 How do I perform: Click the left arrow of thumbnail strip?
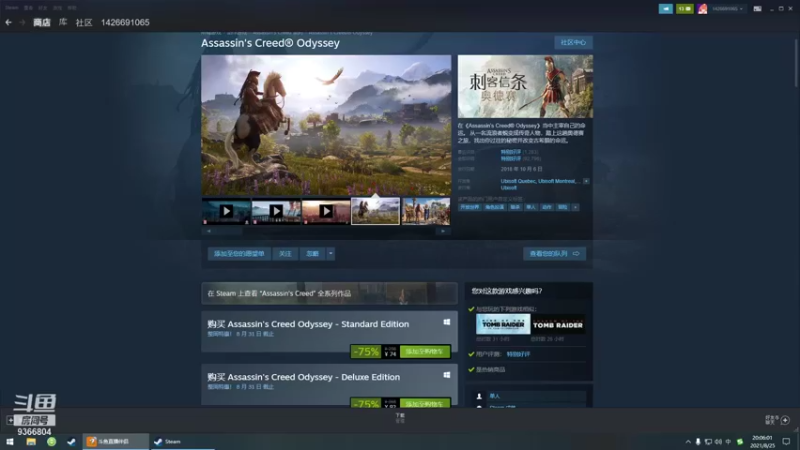point(209,231)
